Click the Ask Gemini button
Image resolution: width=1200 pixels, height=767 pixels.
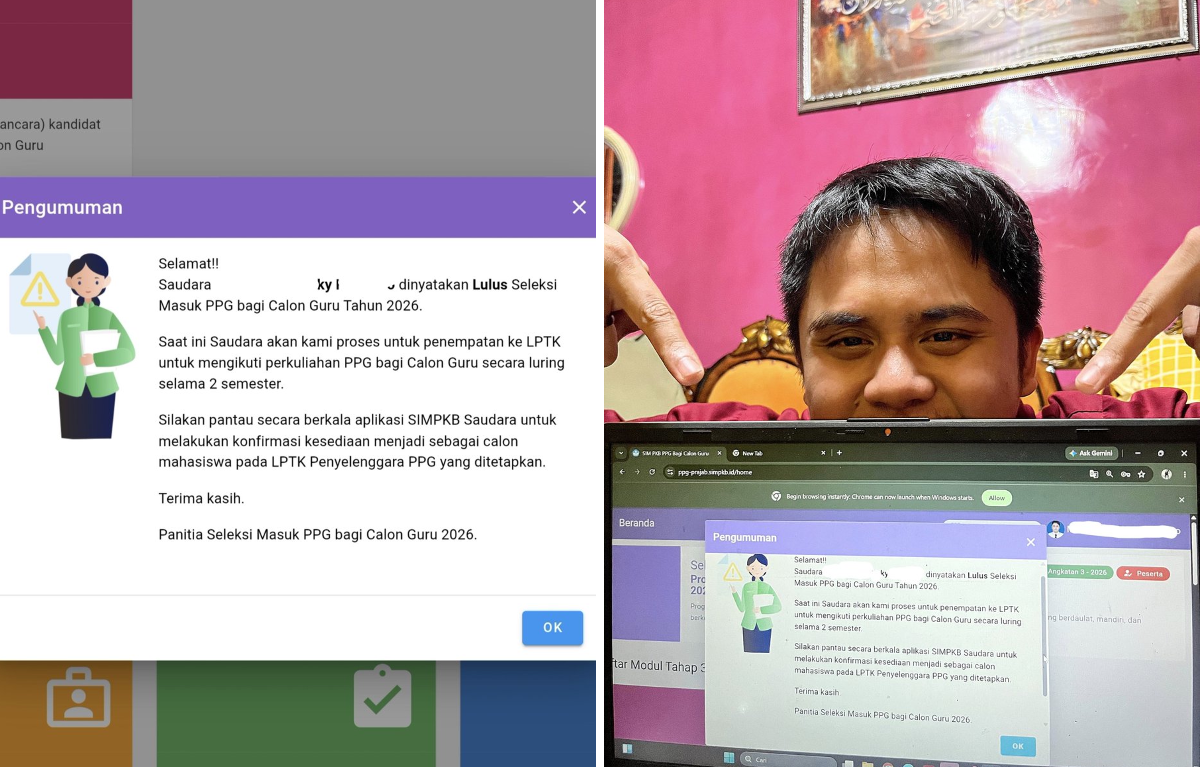[1090, 453]
